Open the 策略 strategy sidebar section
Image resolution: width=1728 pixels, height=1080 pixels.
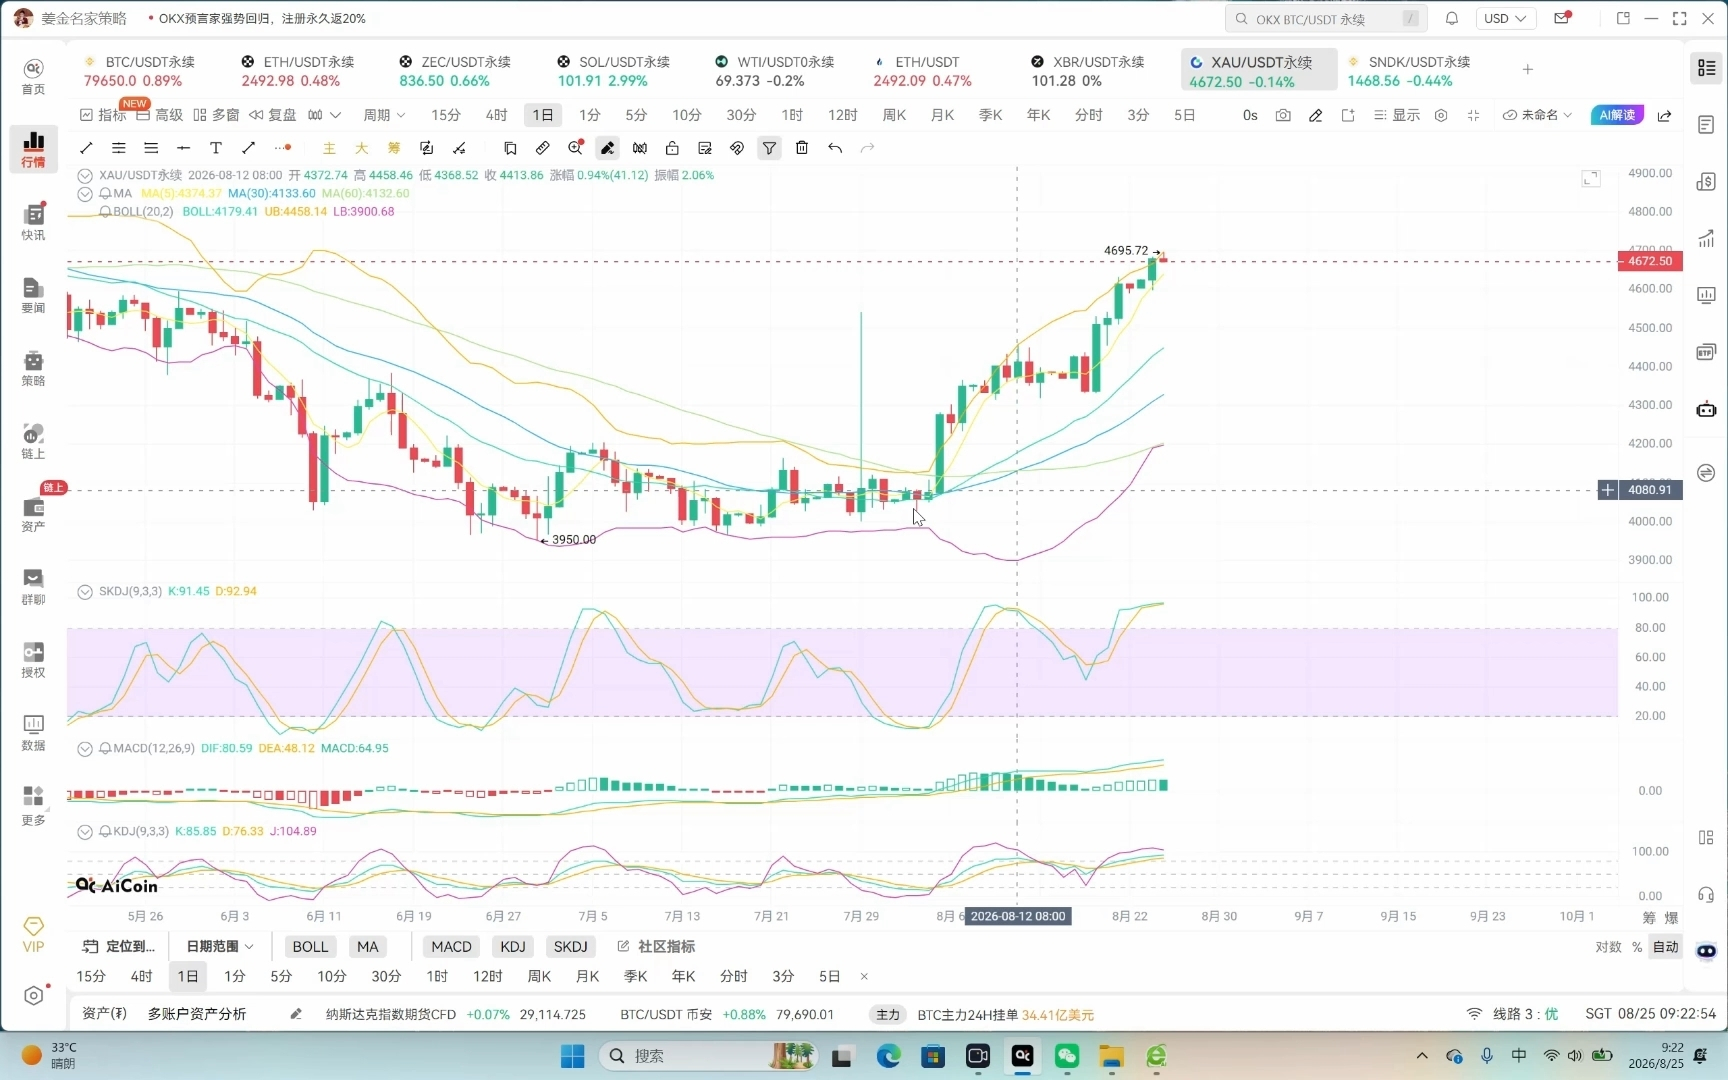33,368
